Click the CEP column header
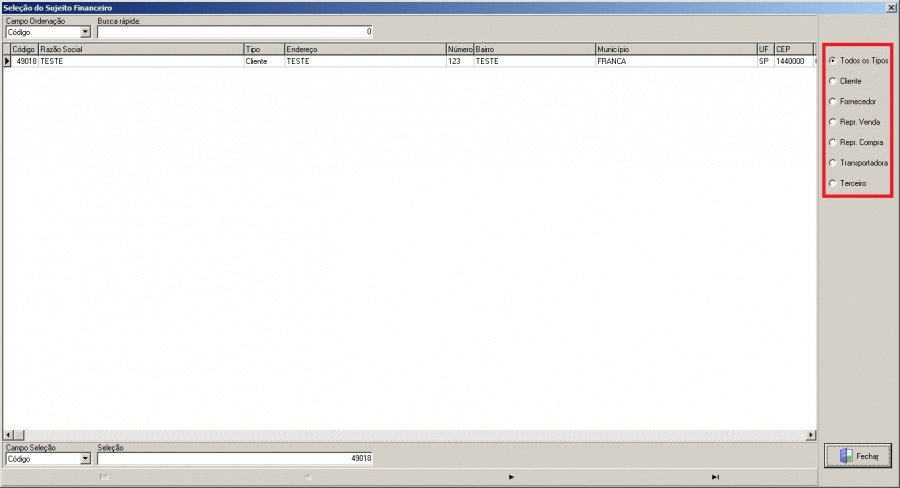The image size is (900, 488). 794,49
